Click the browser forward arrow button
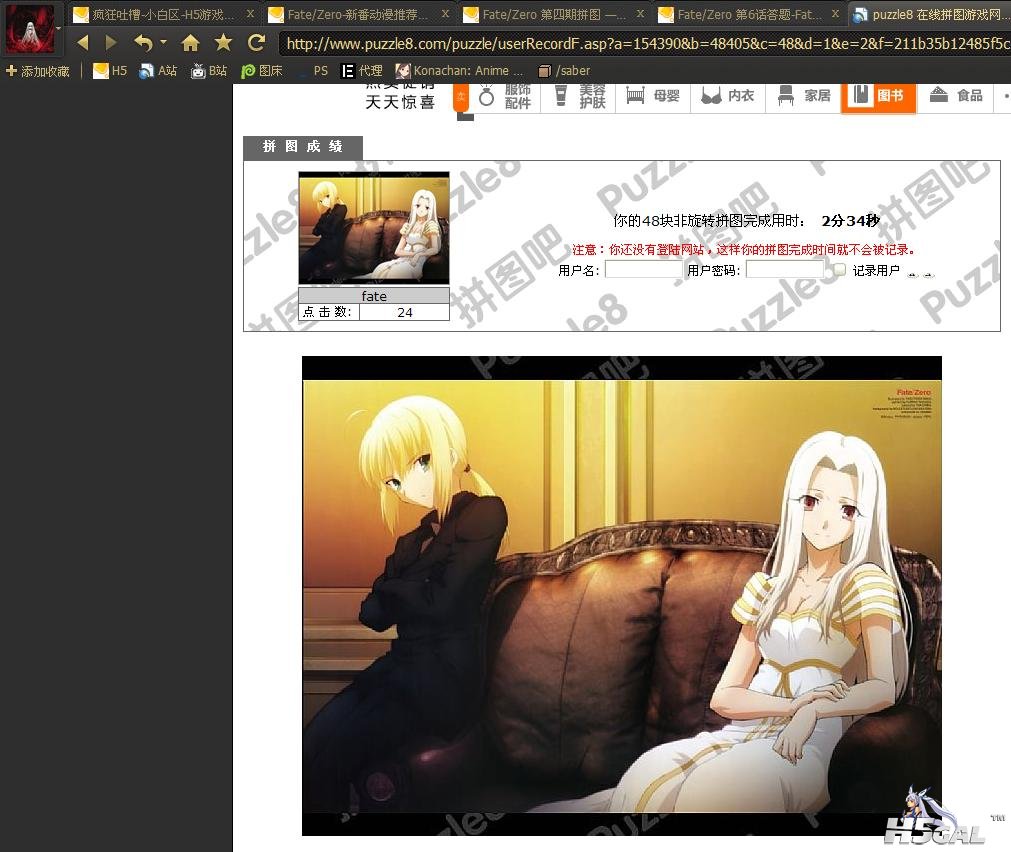This screenshot has width=1011, height=852. [111, 43]
